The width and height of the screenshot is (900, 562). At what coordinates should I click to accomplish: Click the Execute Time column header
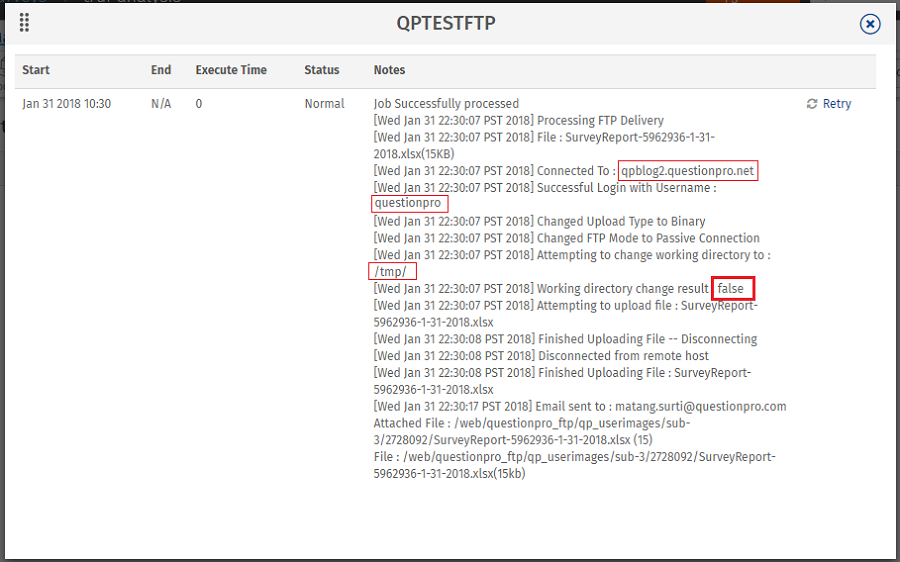coord(231,70)
